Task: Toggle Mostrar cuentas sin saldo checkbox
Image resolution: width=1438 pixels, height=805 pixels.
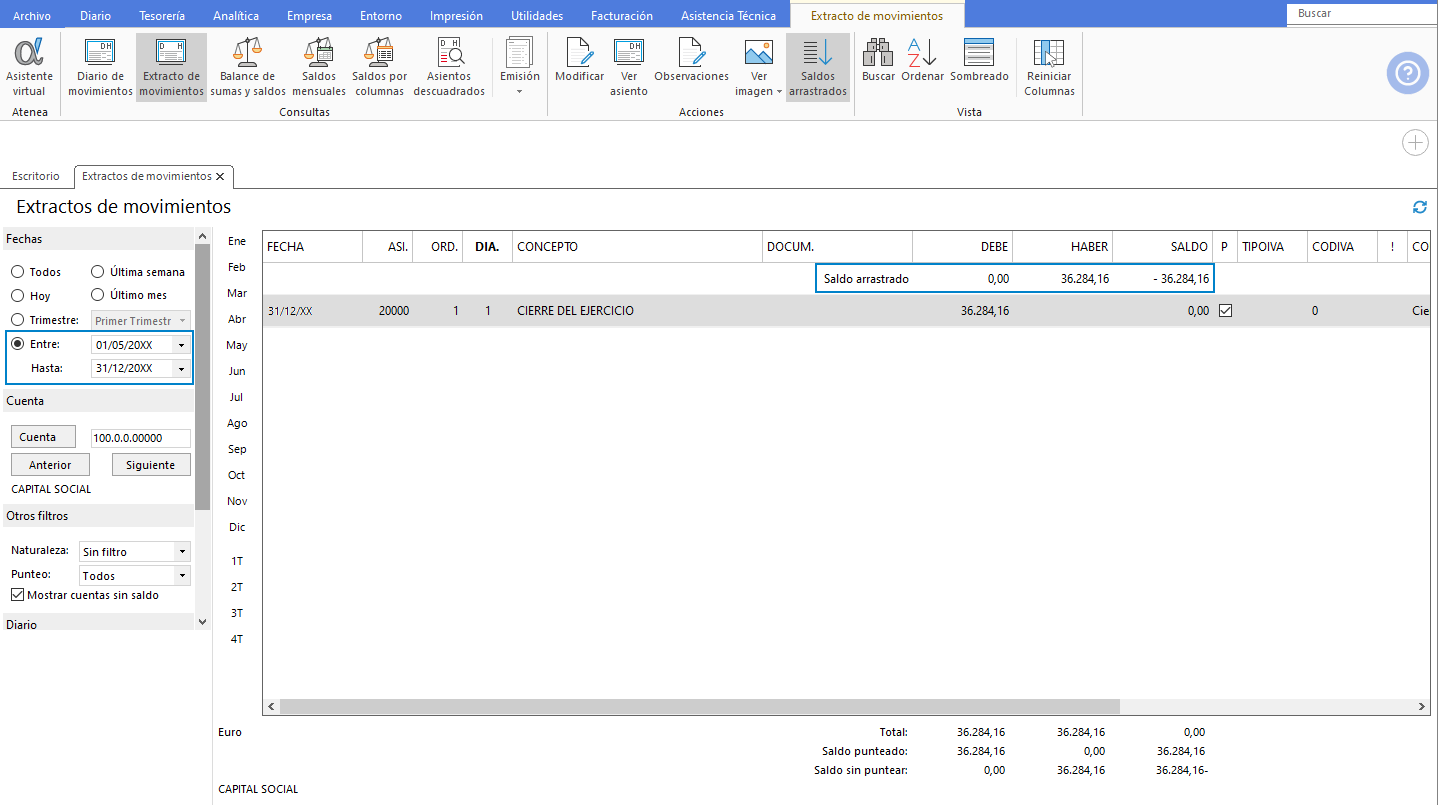Action: [x=17, y=595]
